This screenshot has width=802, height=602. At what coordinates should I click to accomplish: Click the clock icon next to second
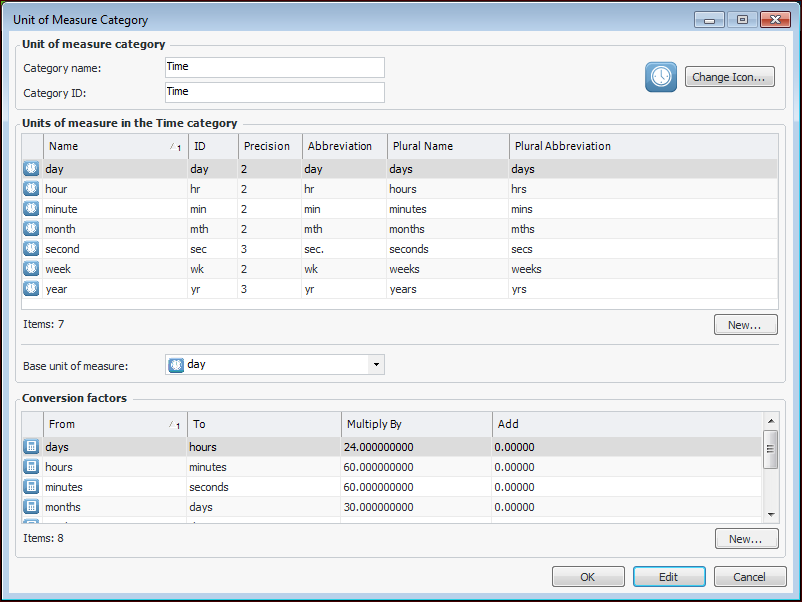(x=31, y=249)
